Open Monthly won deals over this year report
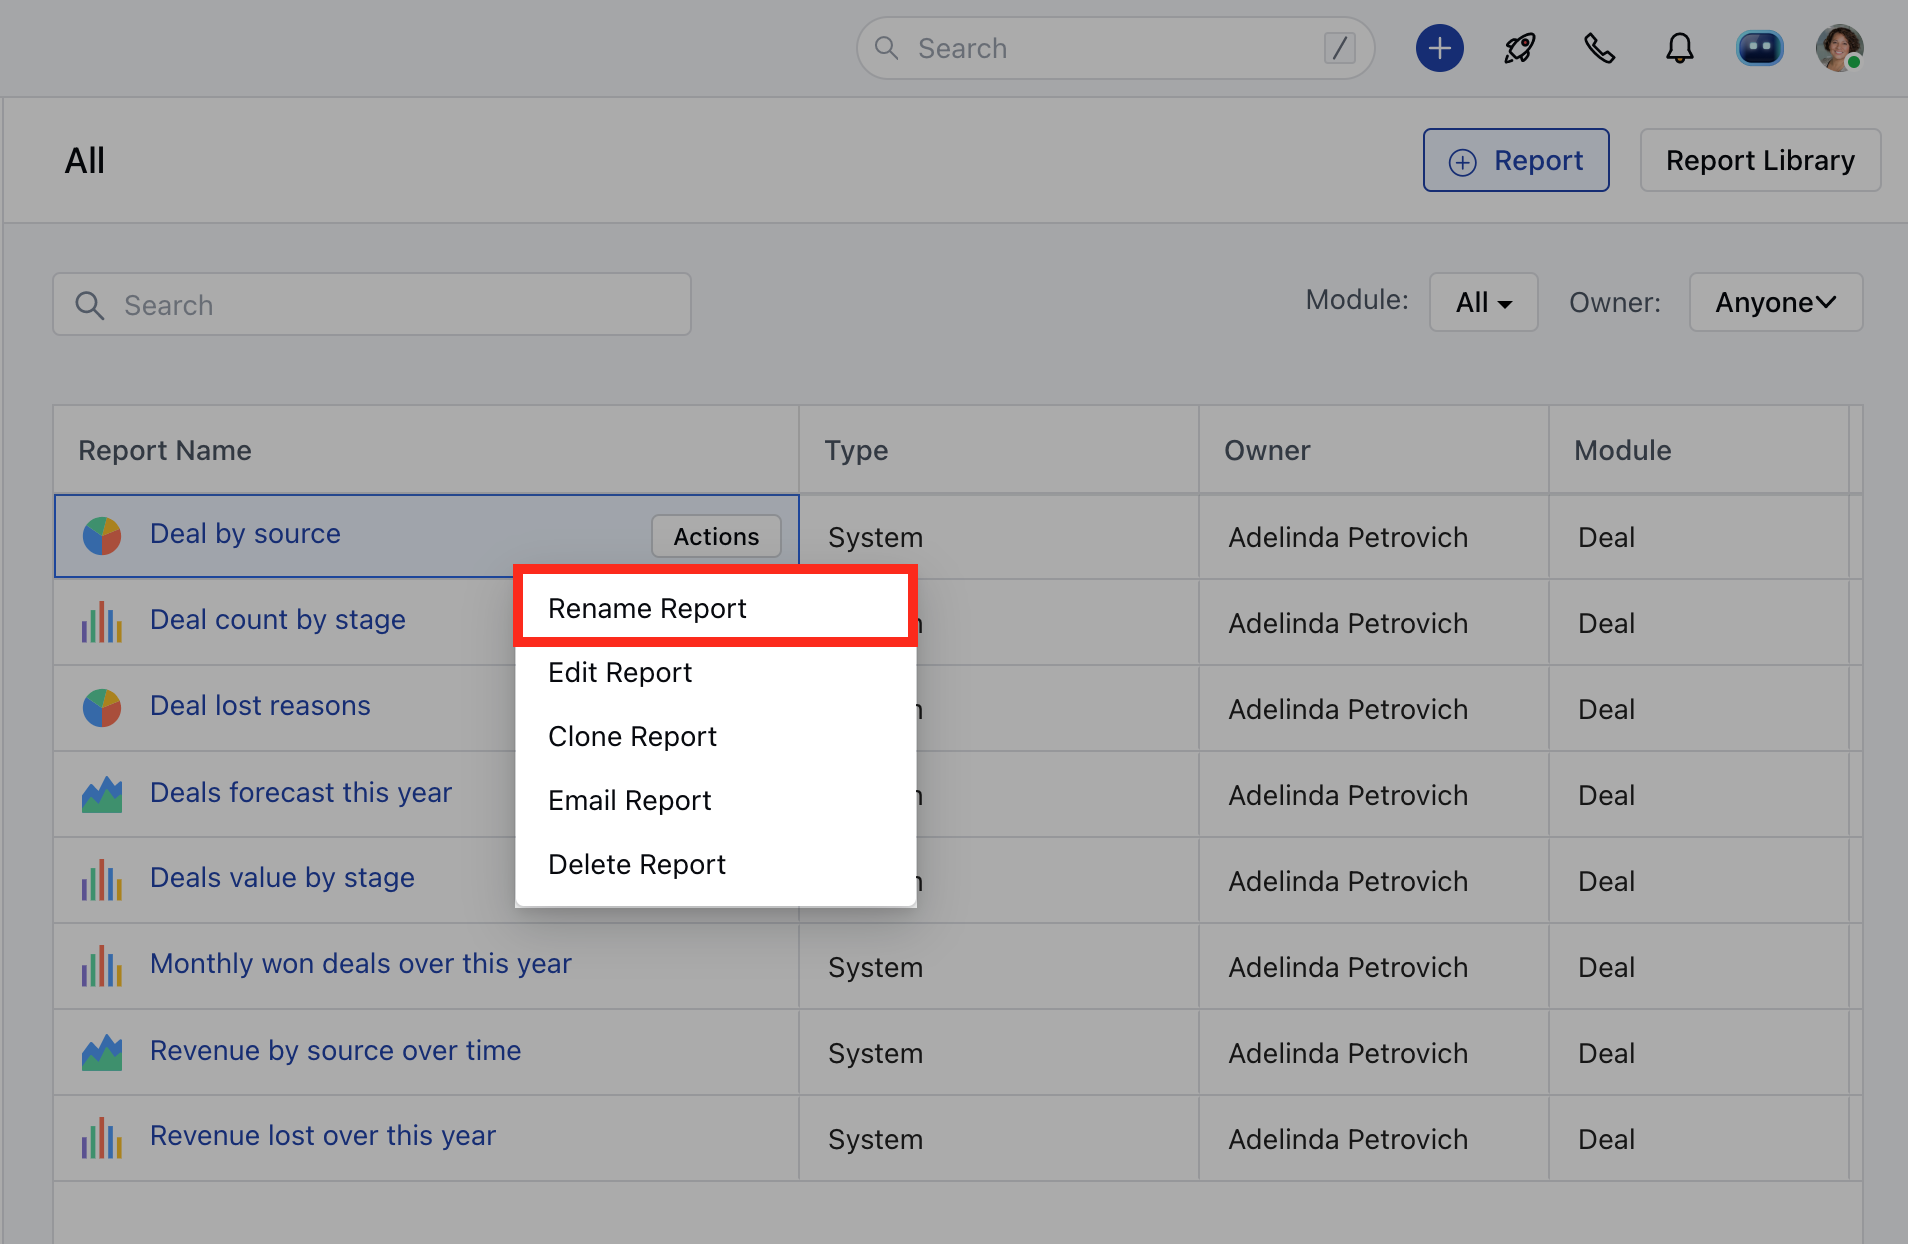 [361, 964]
